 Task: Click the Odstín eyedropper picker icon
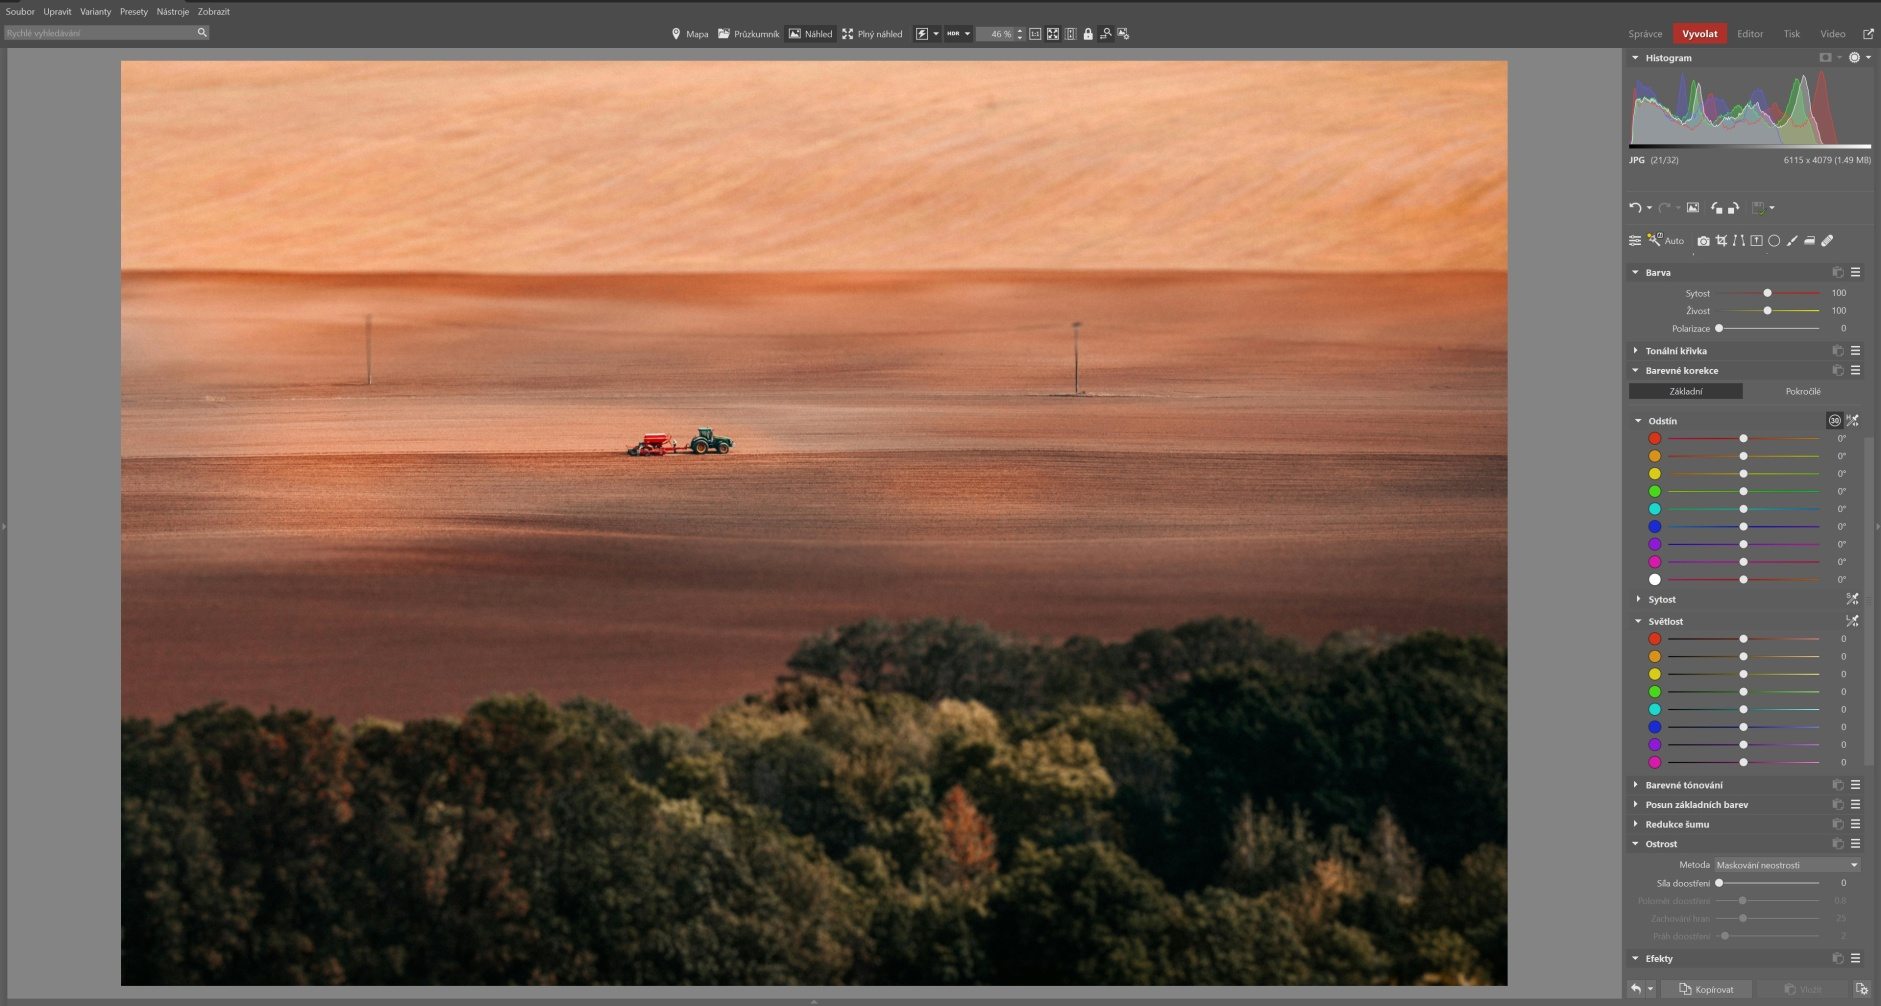[x=1852, y=421]
